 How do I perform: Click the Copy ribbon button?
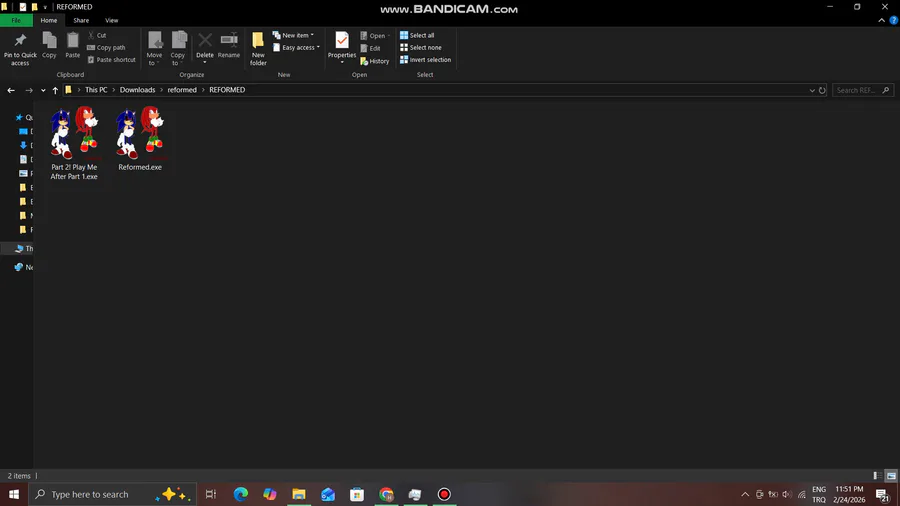click(49, 45)
